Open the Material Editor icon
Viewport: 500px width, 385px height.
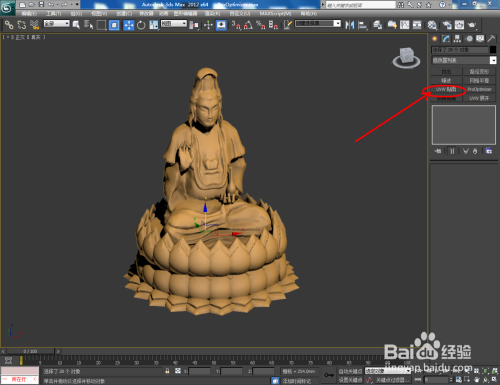[432, 25]
